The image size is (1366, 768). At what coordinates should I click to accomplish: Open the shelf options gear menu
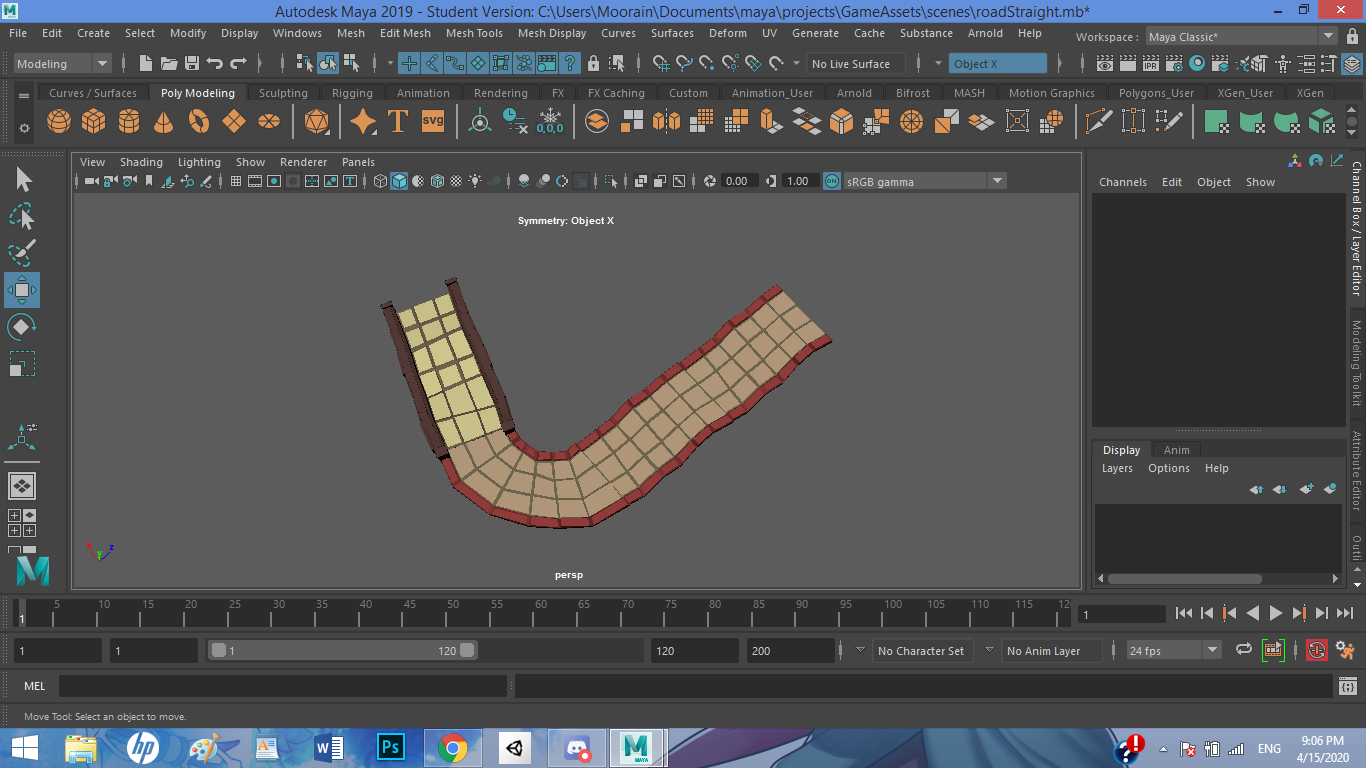click(x=24, y=129)
